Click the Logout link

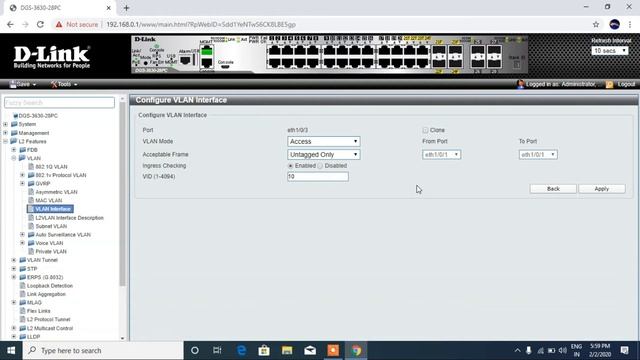pos(626,84)
